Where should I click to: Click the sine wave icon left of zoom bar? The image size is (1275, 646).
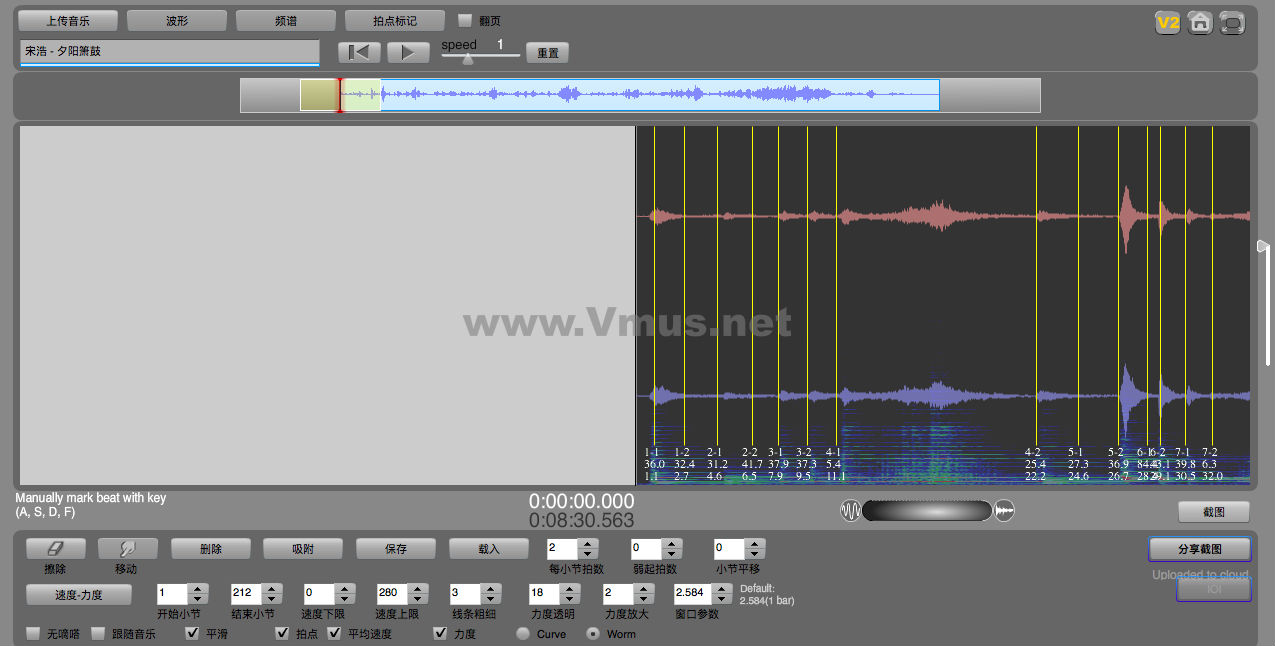(850, 511)
